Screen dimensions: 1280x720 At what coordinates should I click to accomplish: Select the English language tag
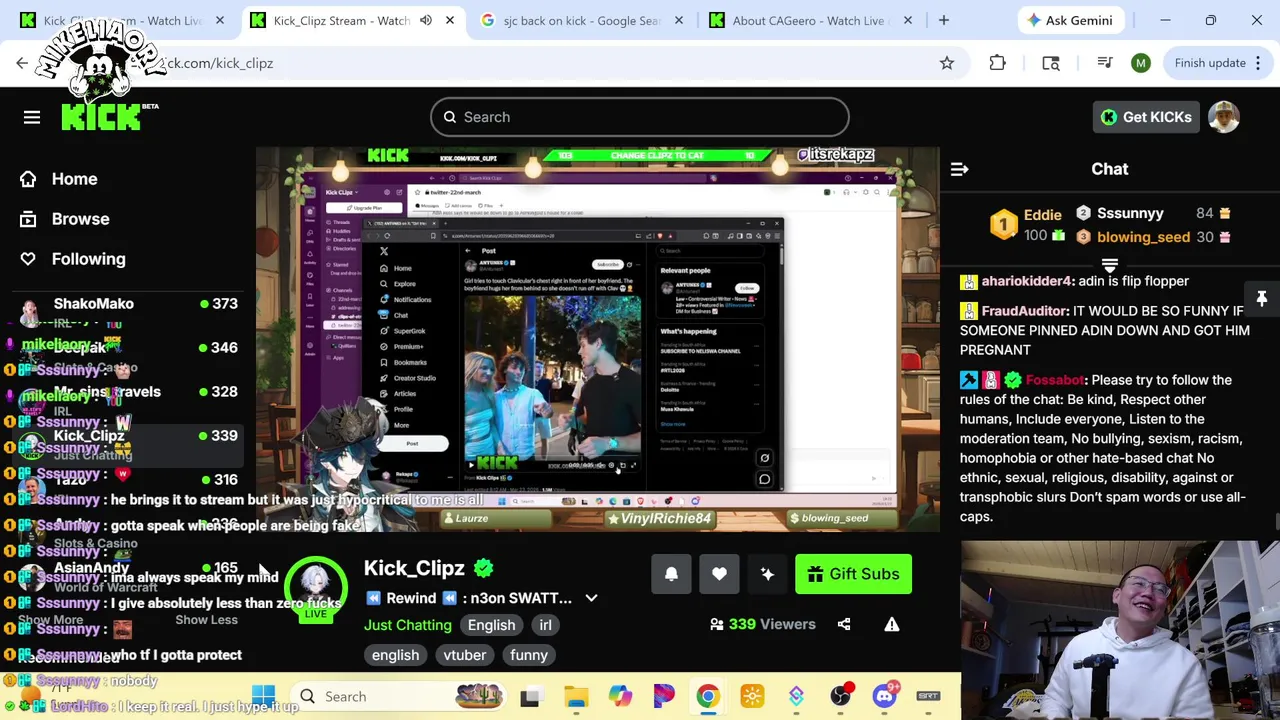tap(491, 625)
